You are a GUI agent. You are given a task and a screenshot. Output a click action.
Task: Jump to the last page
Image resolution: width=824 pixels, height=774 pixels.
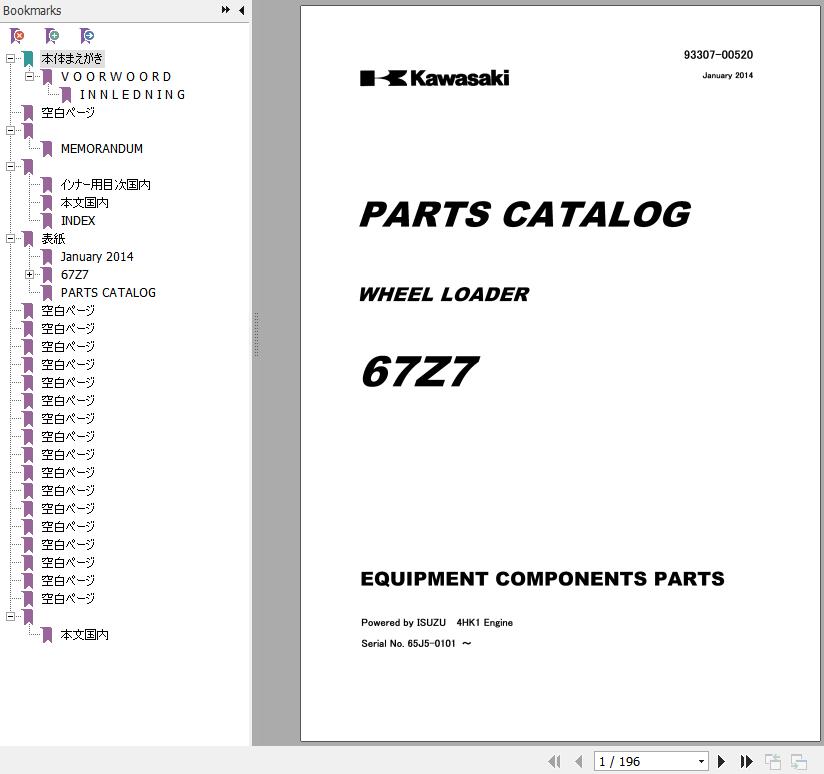point(746,761)
